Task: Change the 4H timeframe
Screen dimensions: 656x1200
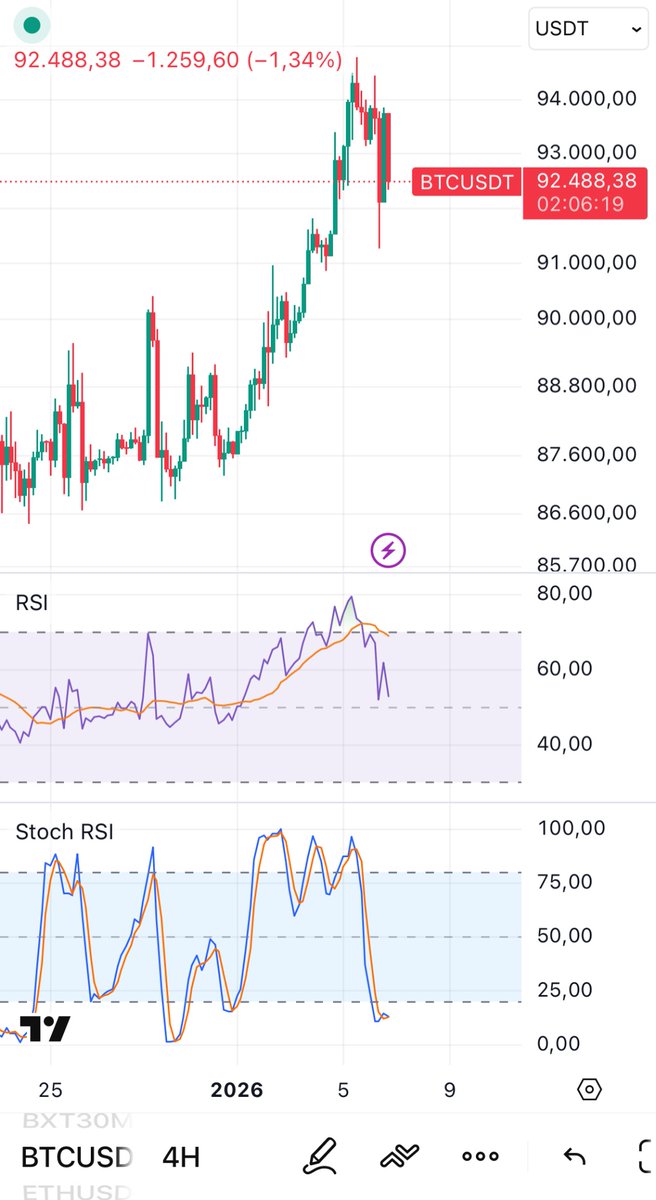Action: pyautogui.click(x=181, y=1157)
